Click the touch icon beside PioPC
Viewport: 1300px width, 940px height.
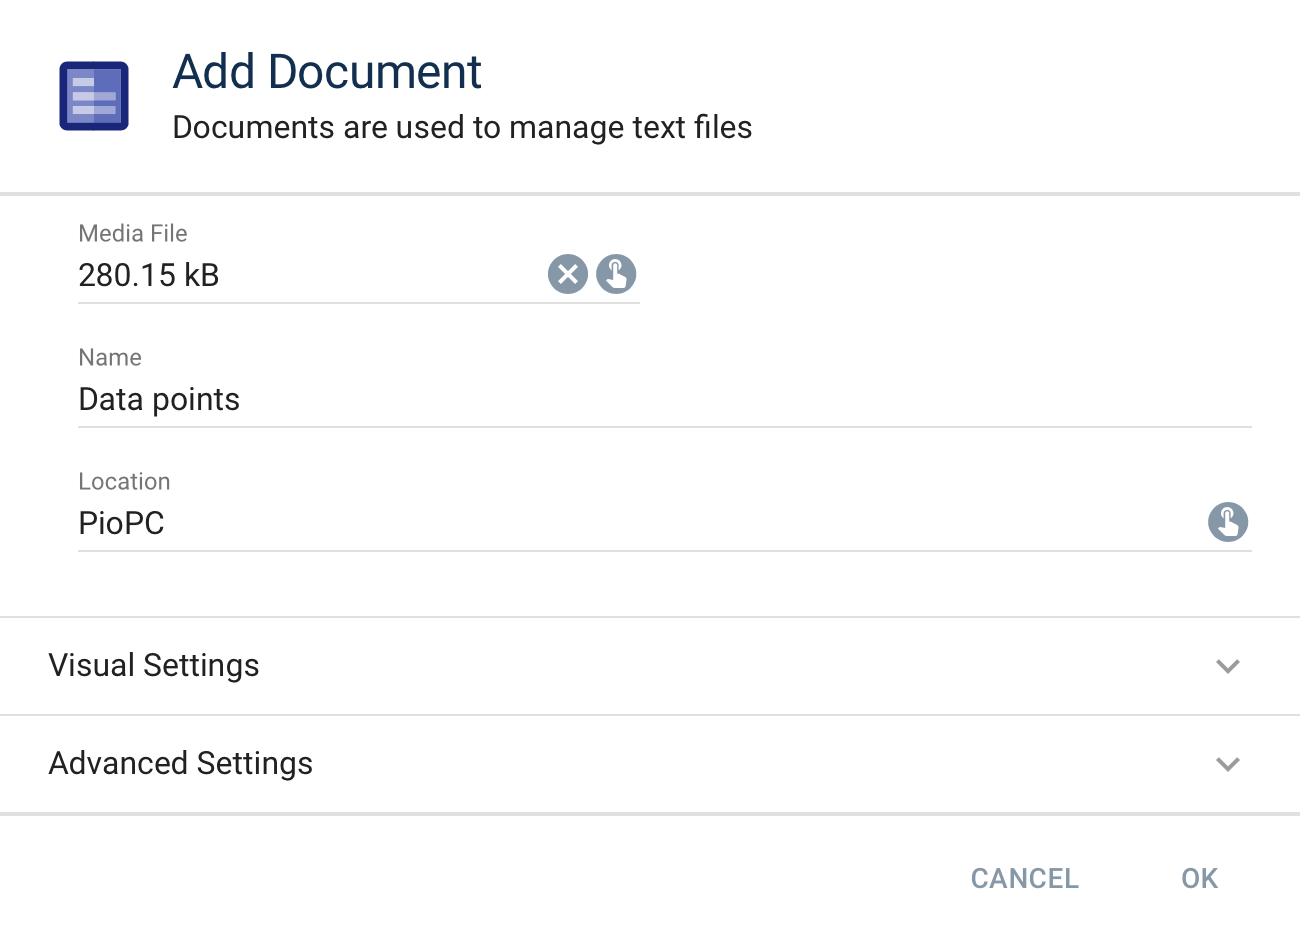click(1228, 522)
